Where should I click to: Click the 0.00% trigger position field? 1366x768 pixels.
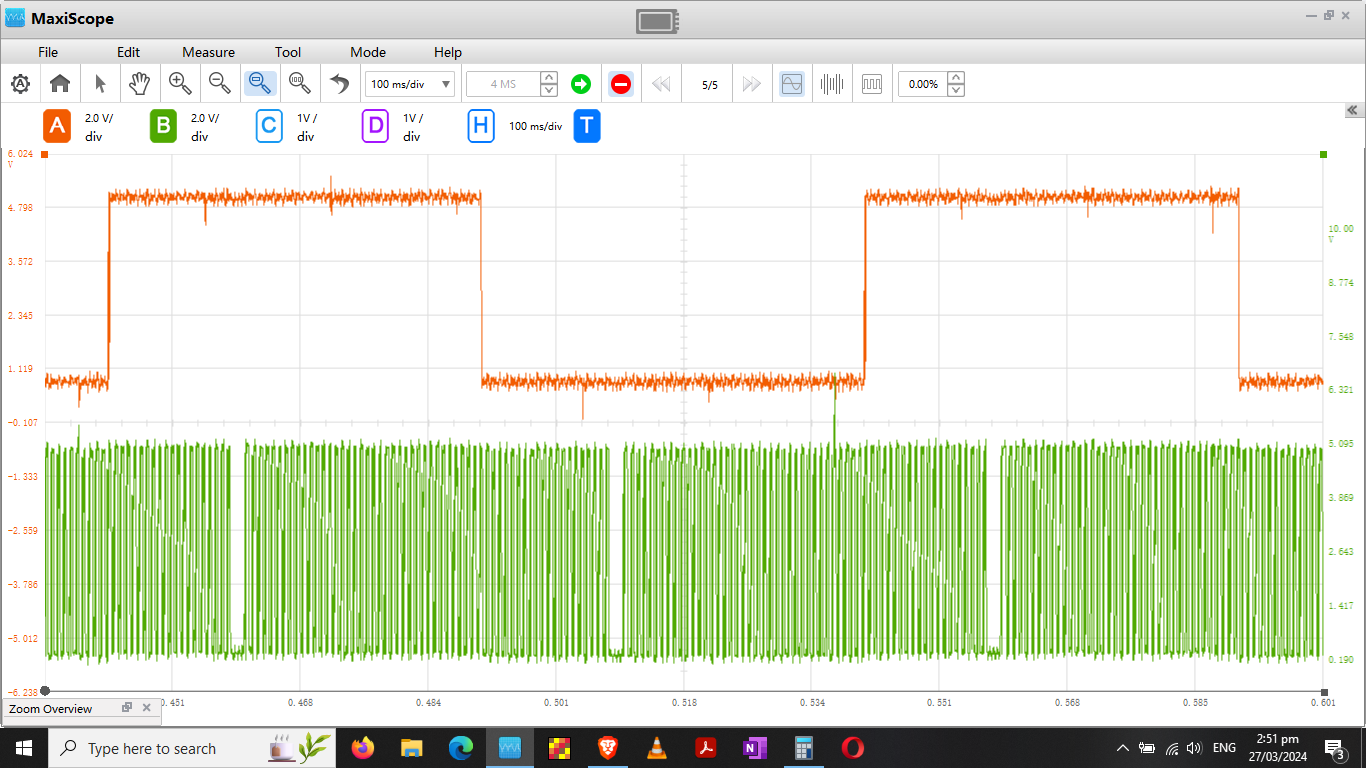pyautogui.click(x=922, y=84)
